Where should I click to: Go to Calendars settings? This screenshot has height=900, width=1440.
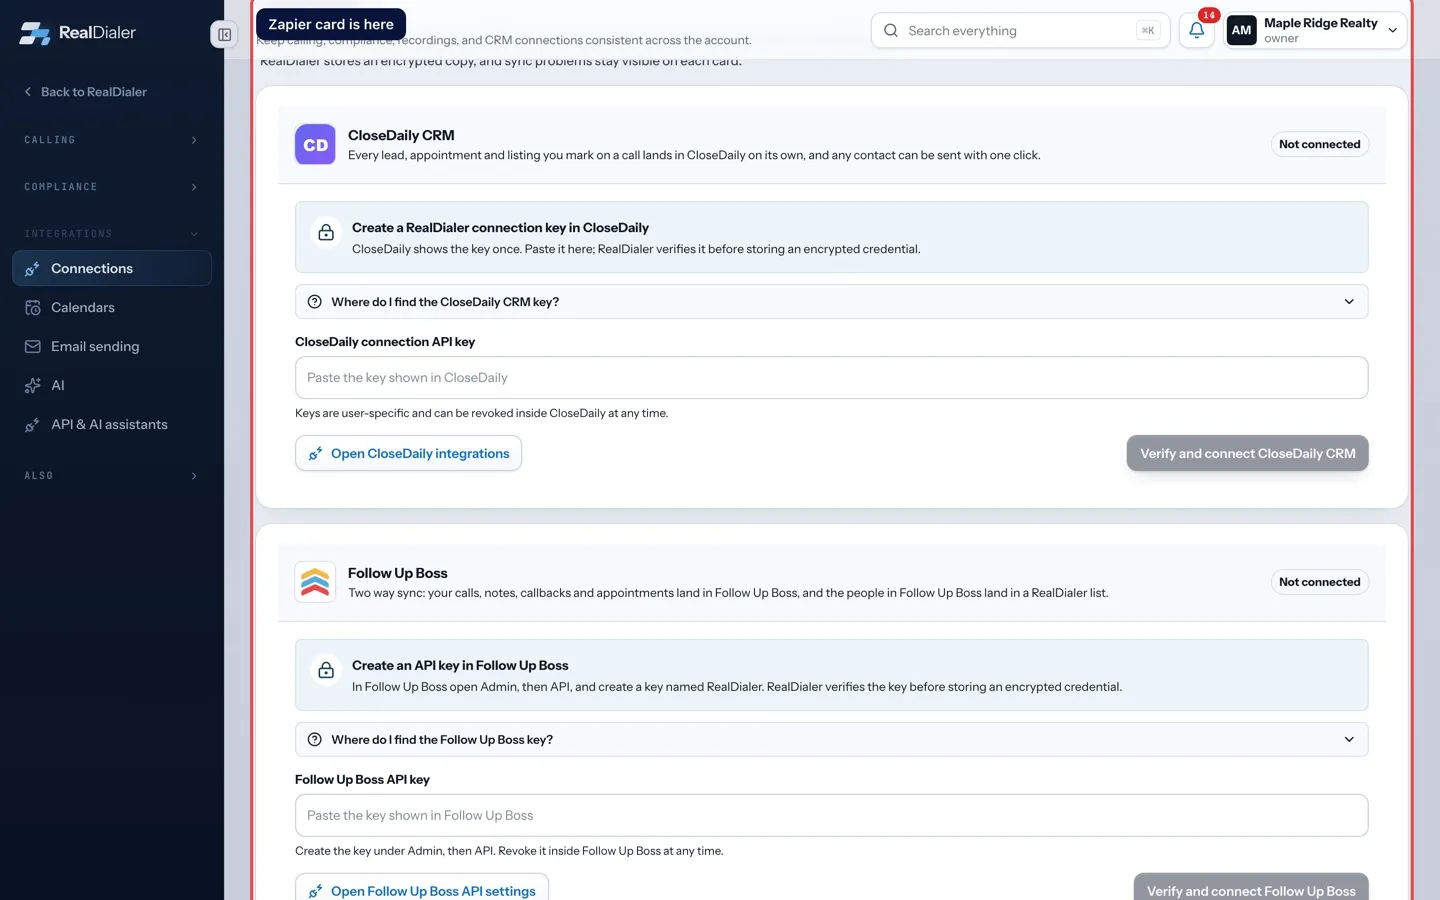point(112,307)
